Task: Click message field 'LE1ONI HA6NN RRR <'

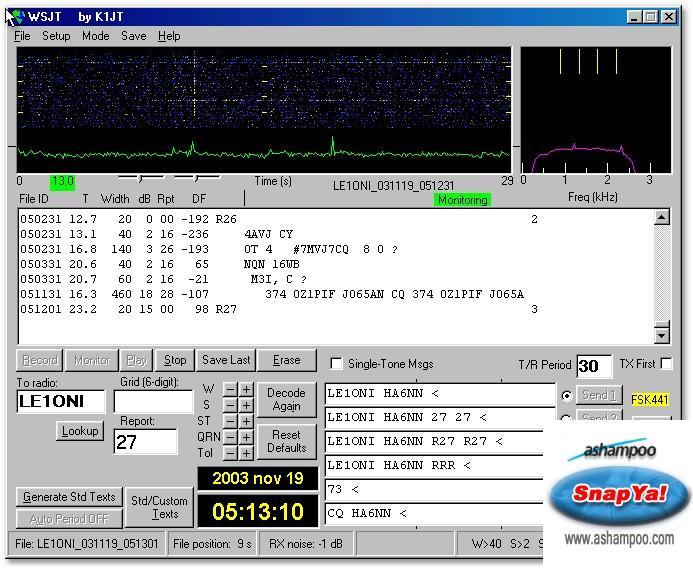Action: click(434, 465)
